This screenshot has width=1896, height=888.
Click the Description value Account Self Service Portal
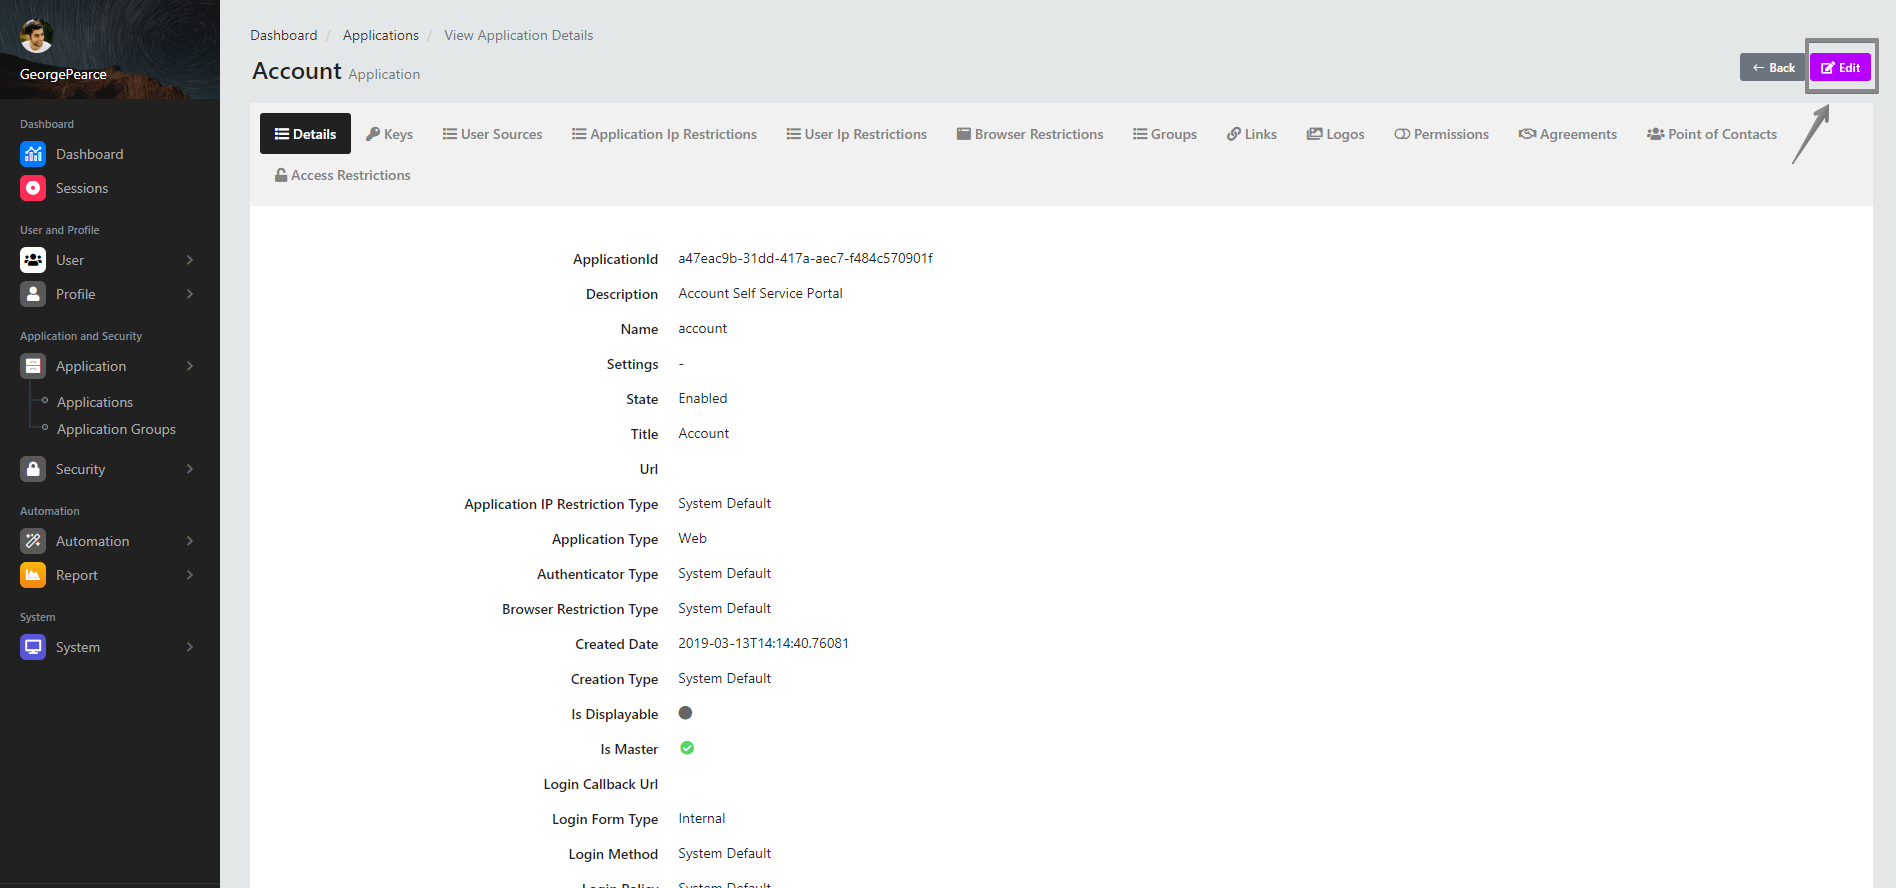coord(760,293)
